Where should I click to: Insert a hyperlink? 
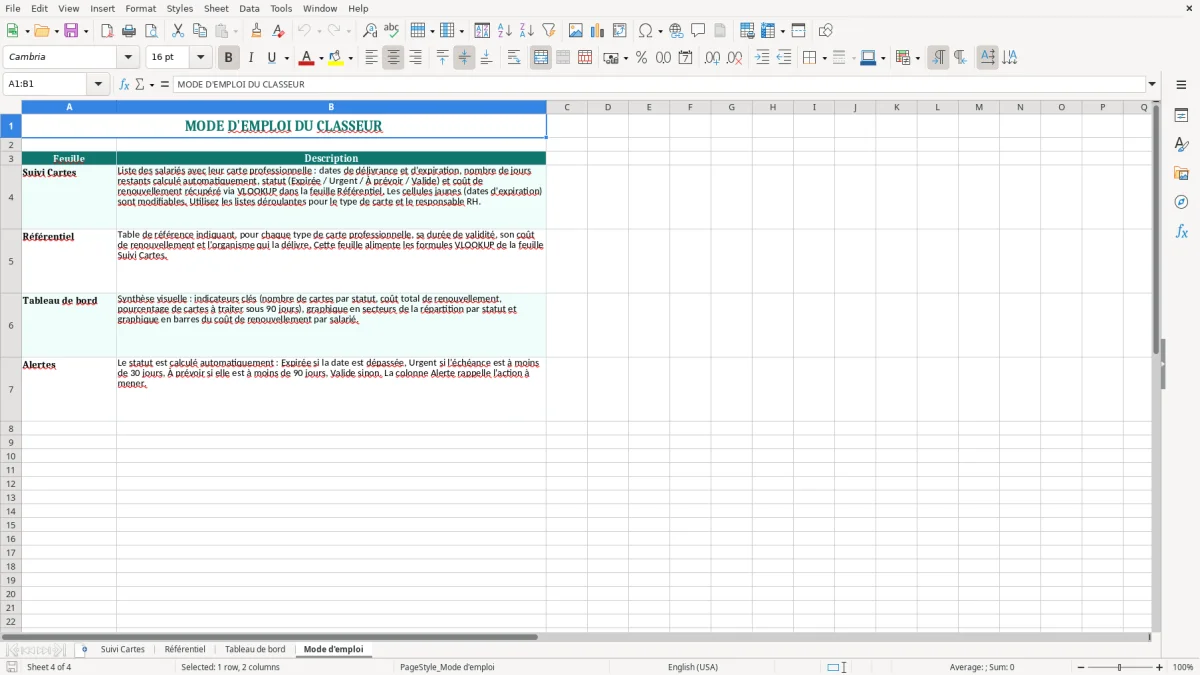[x=676, y=31]
